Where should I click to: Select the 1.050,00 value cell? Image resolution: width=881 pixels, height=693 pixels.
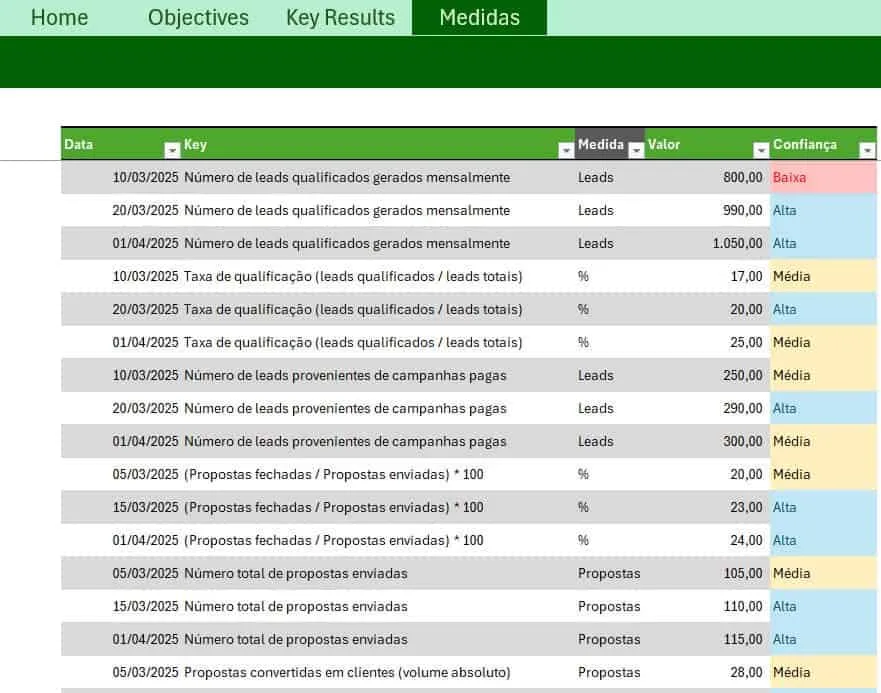click(707, 243)
